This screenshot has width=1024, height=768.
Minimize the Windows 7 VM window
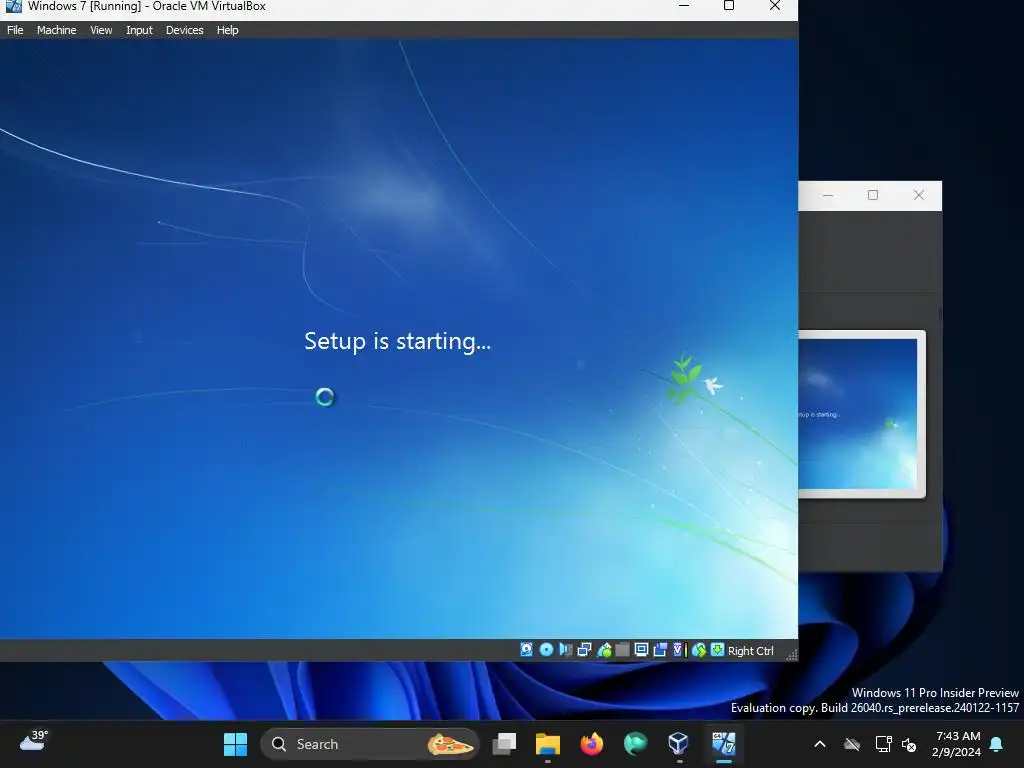click(x=684, y=6)
